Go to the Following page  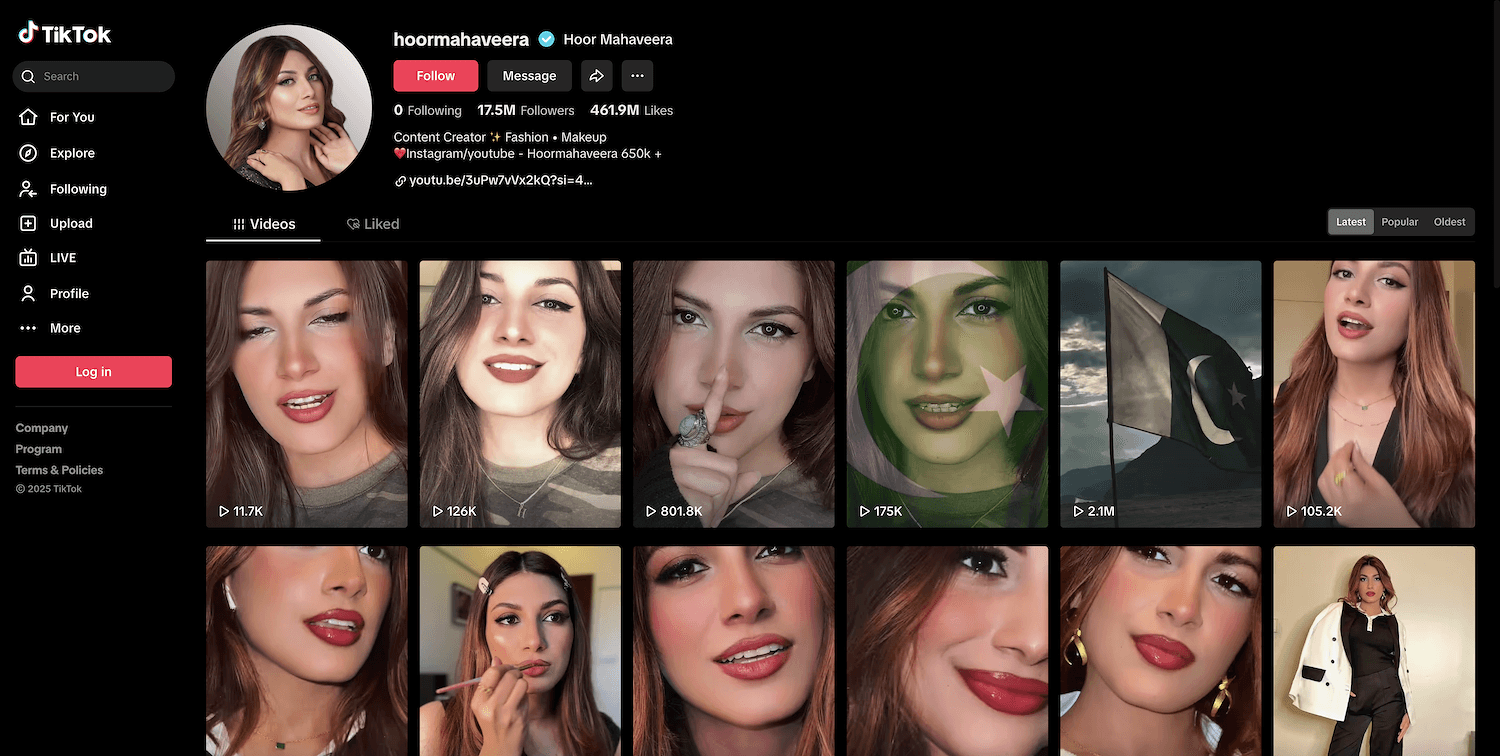77,189
